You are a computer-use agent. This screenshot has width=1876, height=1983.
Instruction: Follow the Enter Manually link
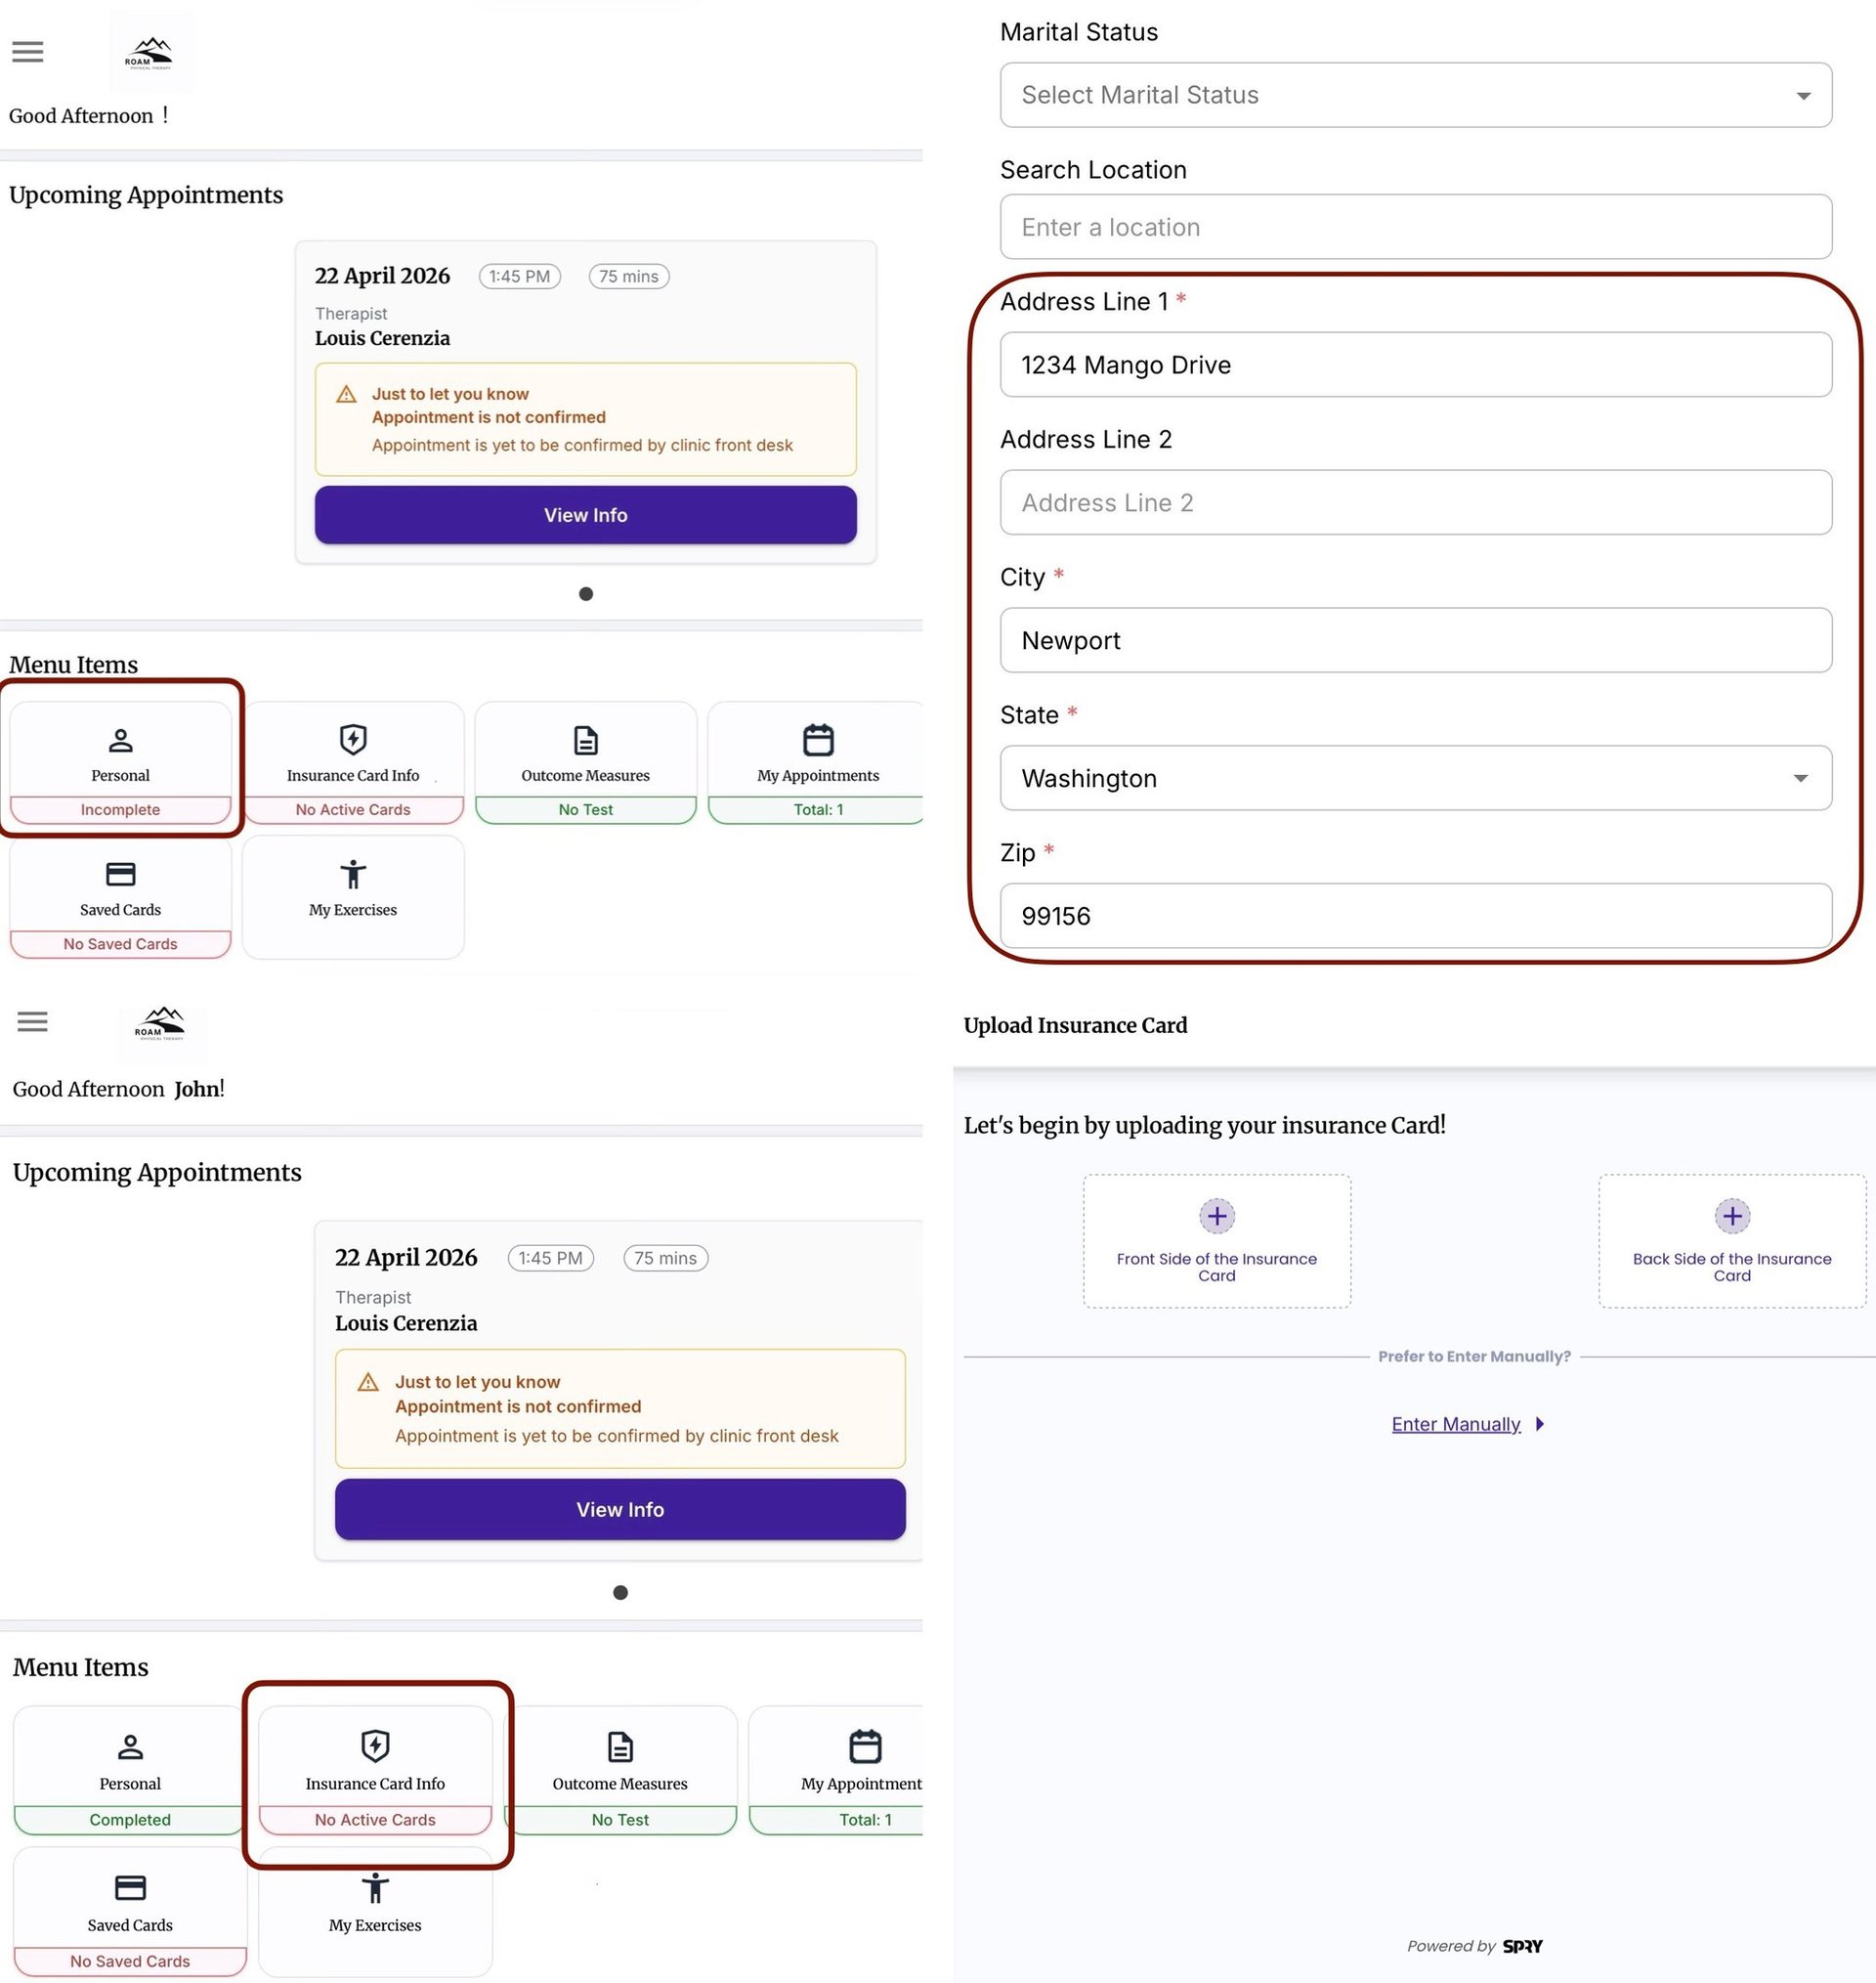pos(1455,1424)
